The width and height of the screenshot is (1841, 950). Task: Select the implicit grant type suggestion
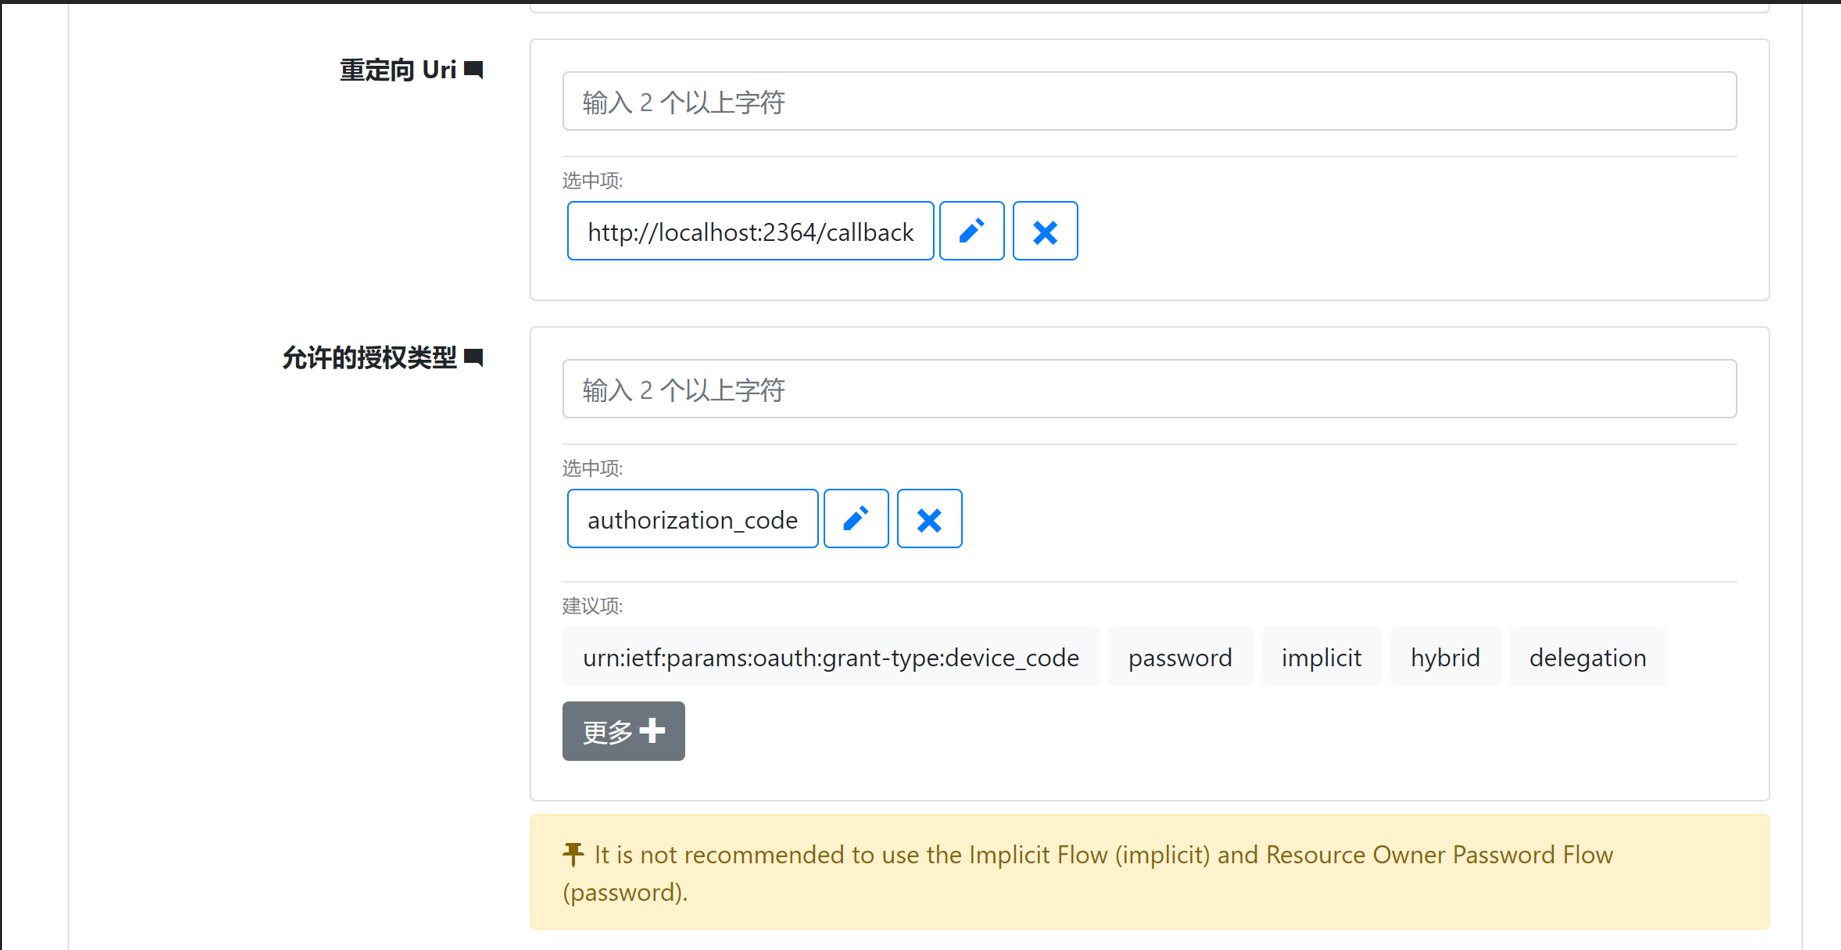pyautogui.click(x=1321, y=657)
